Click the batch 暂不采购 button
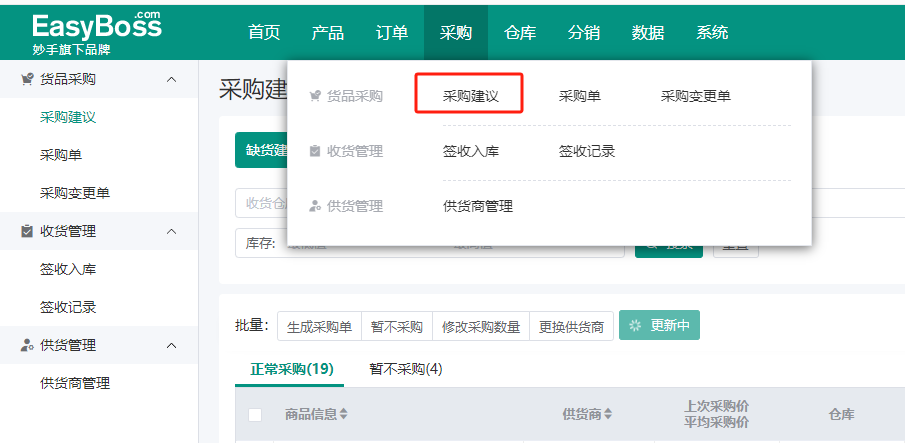 click(x=397, y=327)
